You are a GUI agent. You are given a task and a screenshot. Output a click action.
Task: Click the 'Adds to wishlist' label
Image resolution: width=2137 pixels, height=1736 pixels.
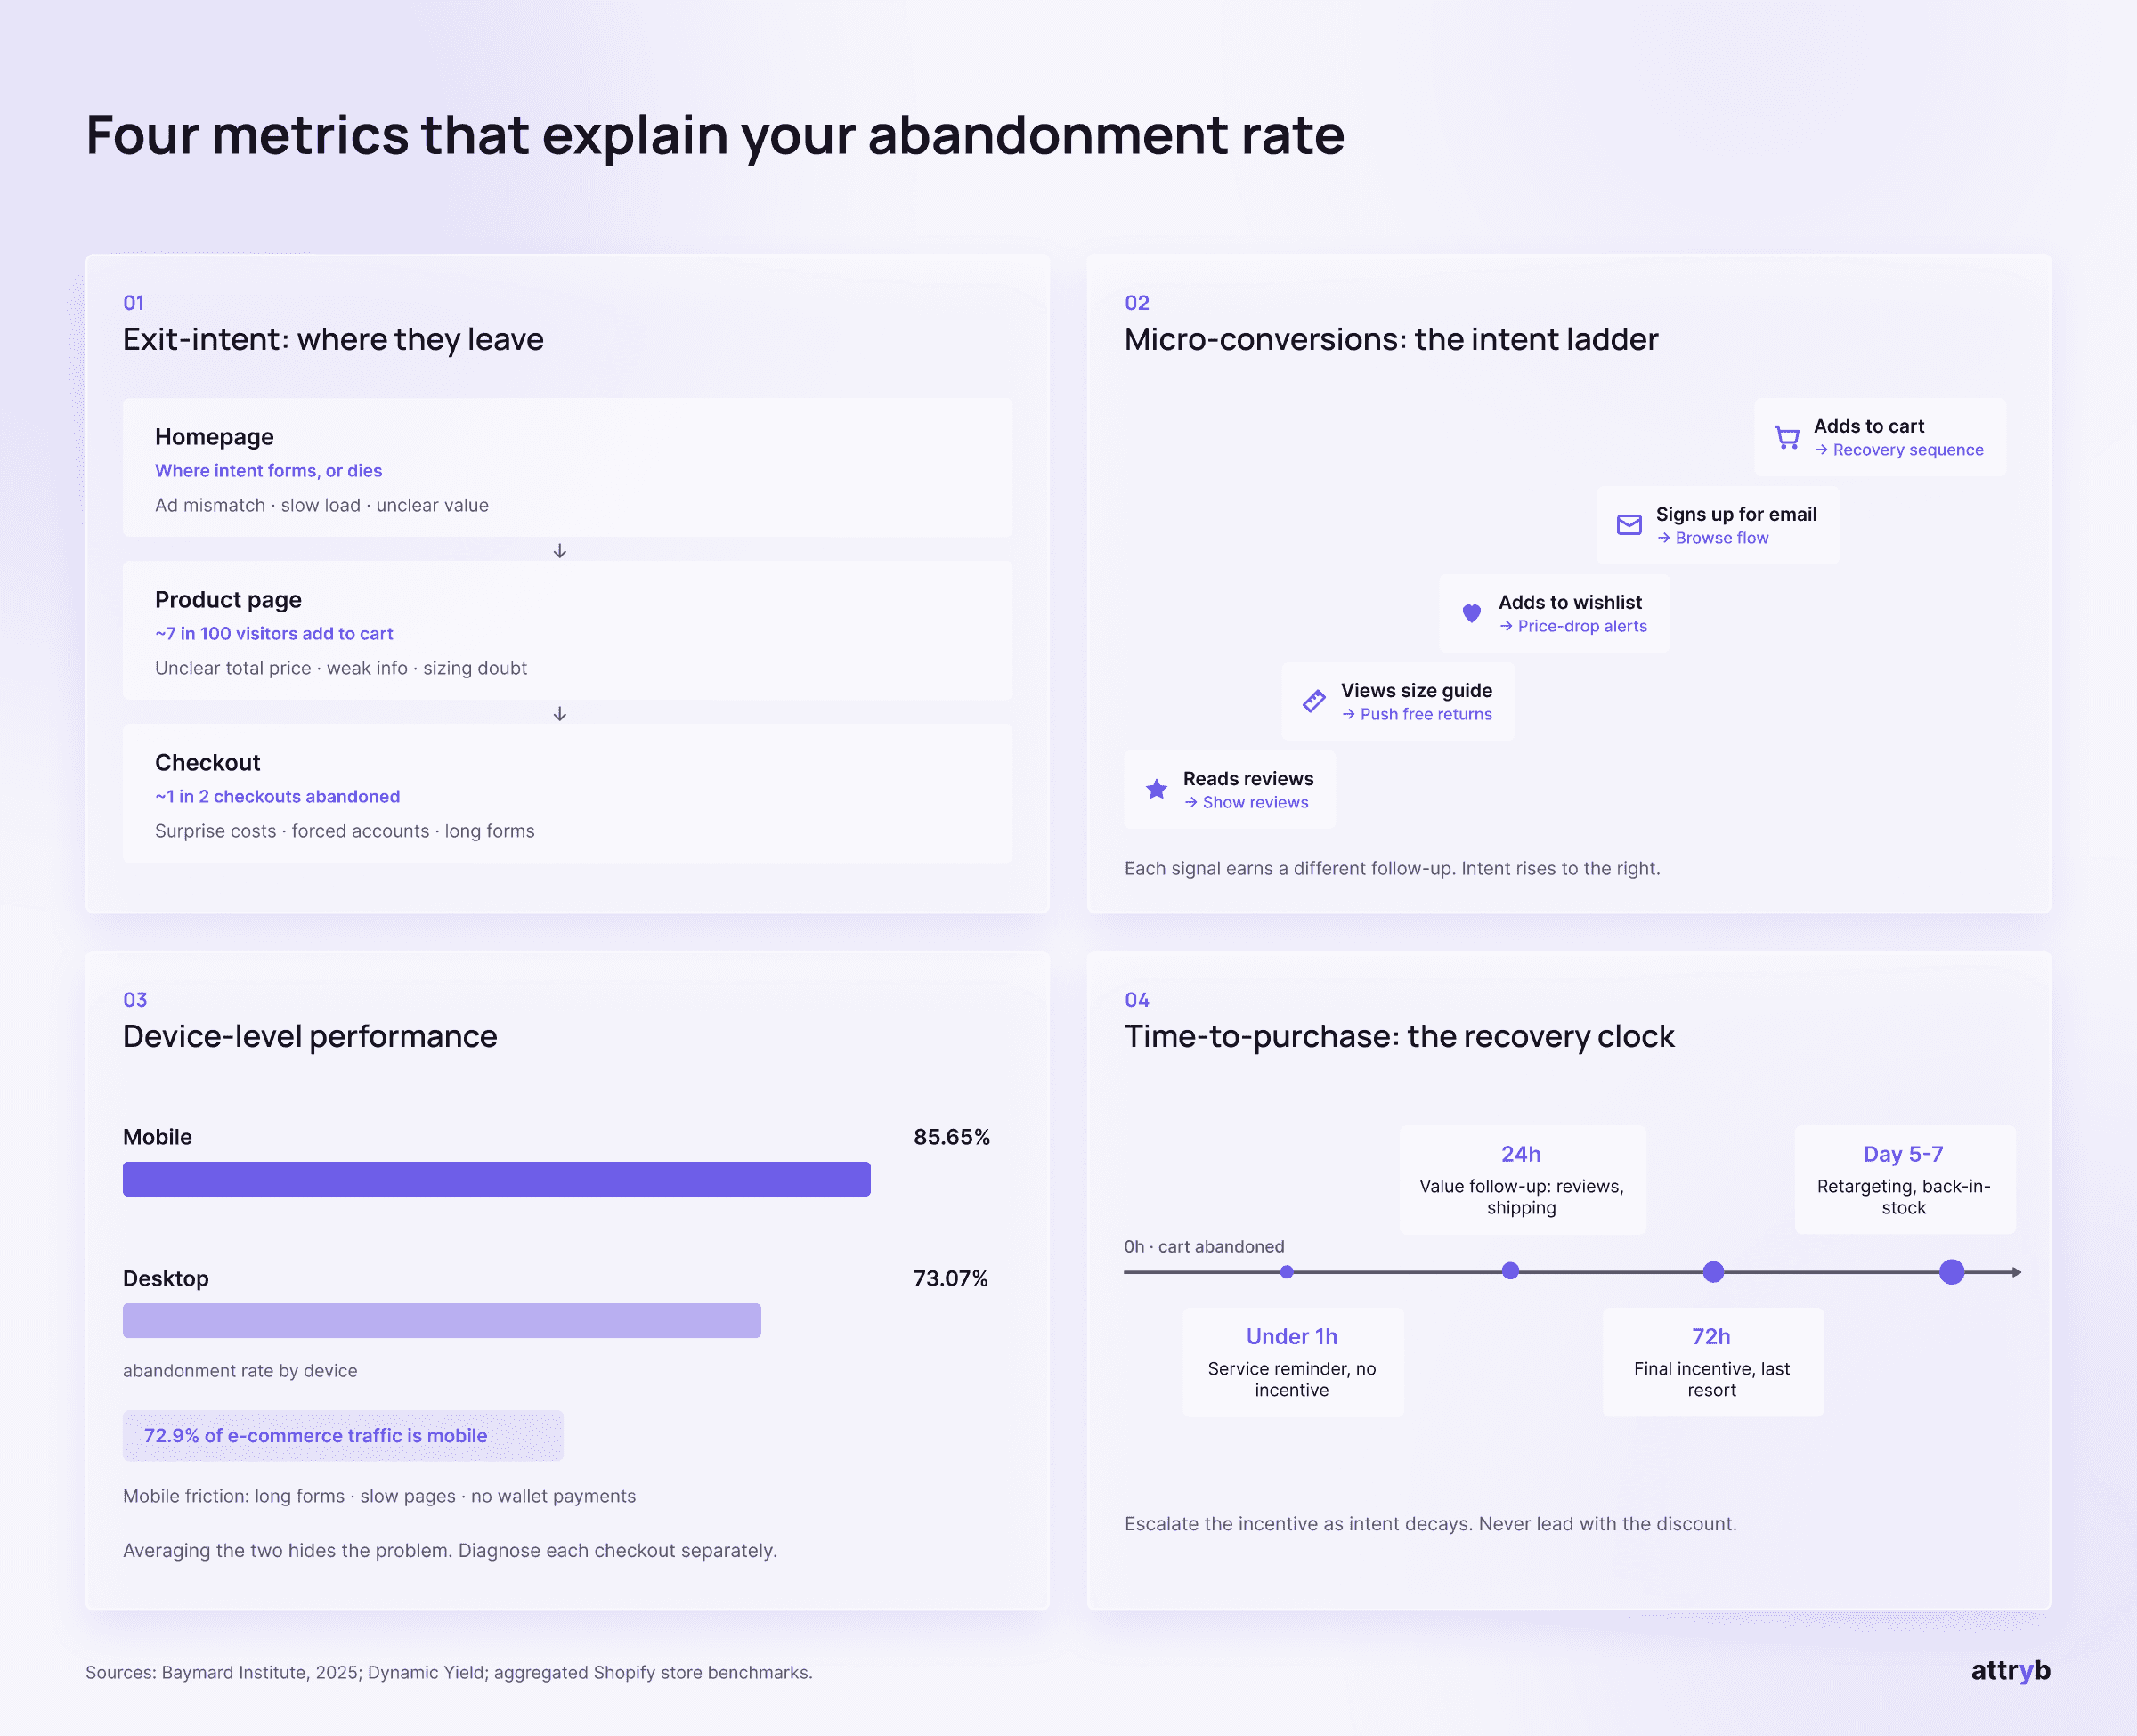click(x=1570, y=603)
